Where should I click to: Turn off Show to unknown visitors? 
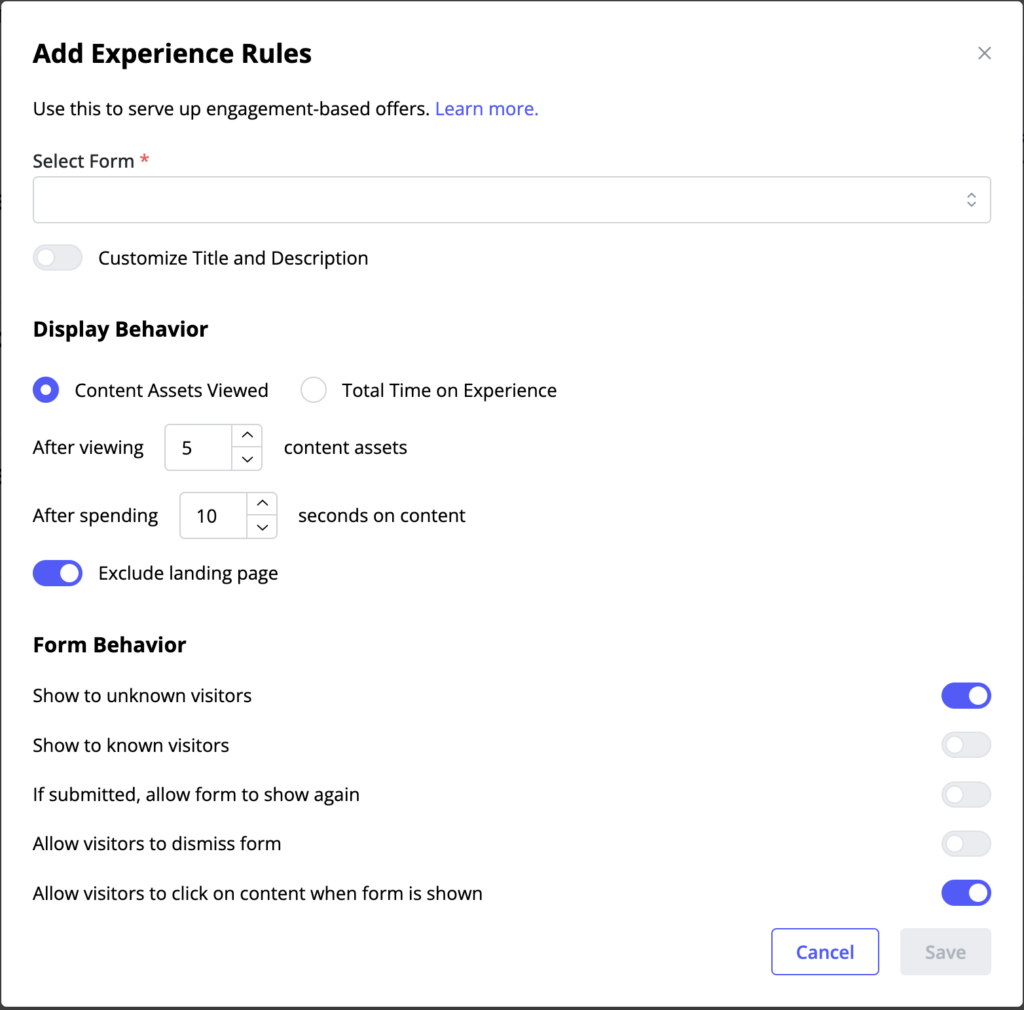coord(966,695)
